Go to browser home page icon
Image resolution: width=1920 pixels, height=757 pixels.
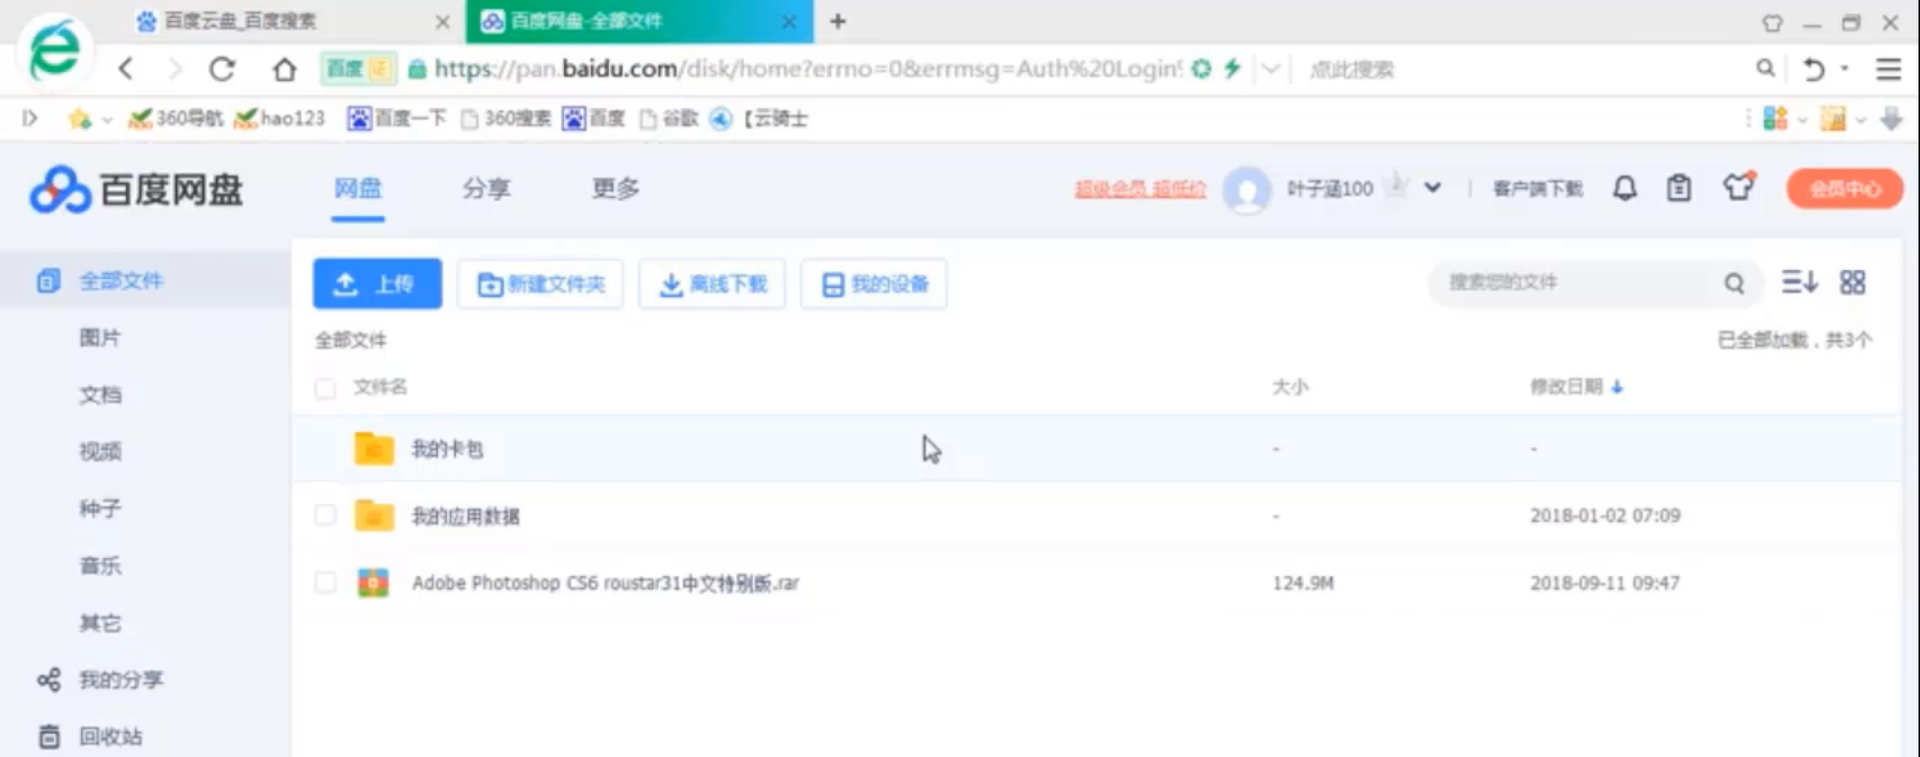[x=285, y=69]
